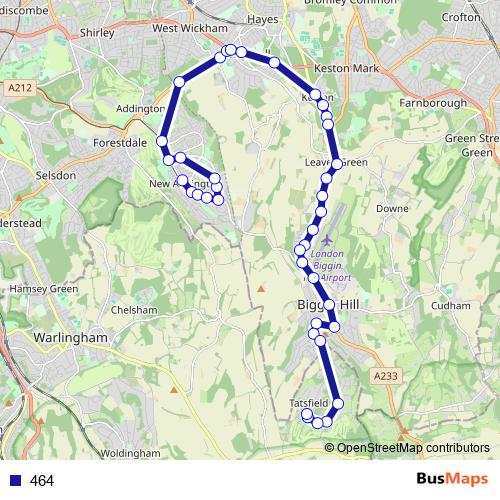500x500 pixels.
Task: Click the Hamsey Green place label
Action: (x=44, y=289)
